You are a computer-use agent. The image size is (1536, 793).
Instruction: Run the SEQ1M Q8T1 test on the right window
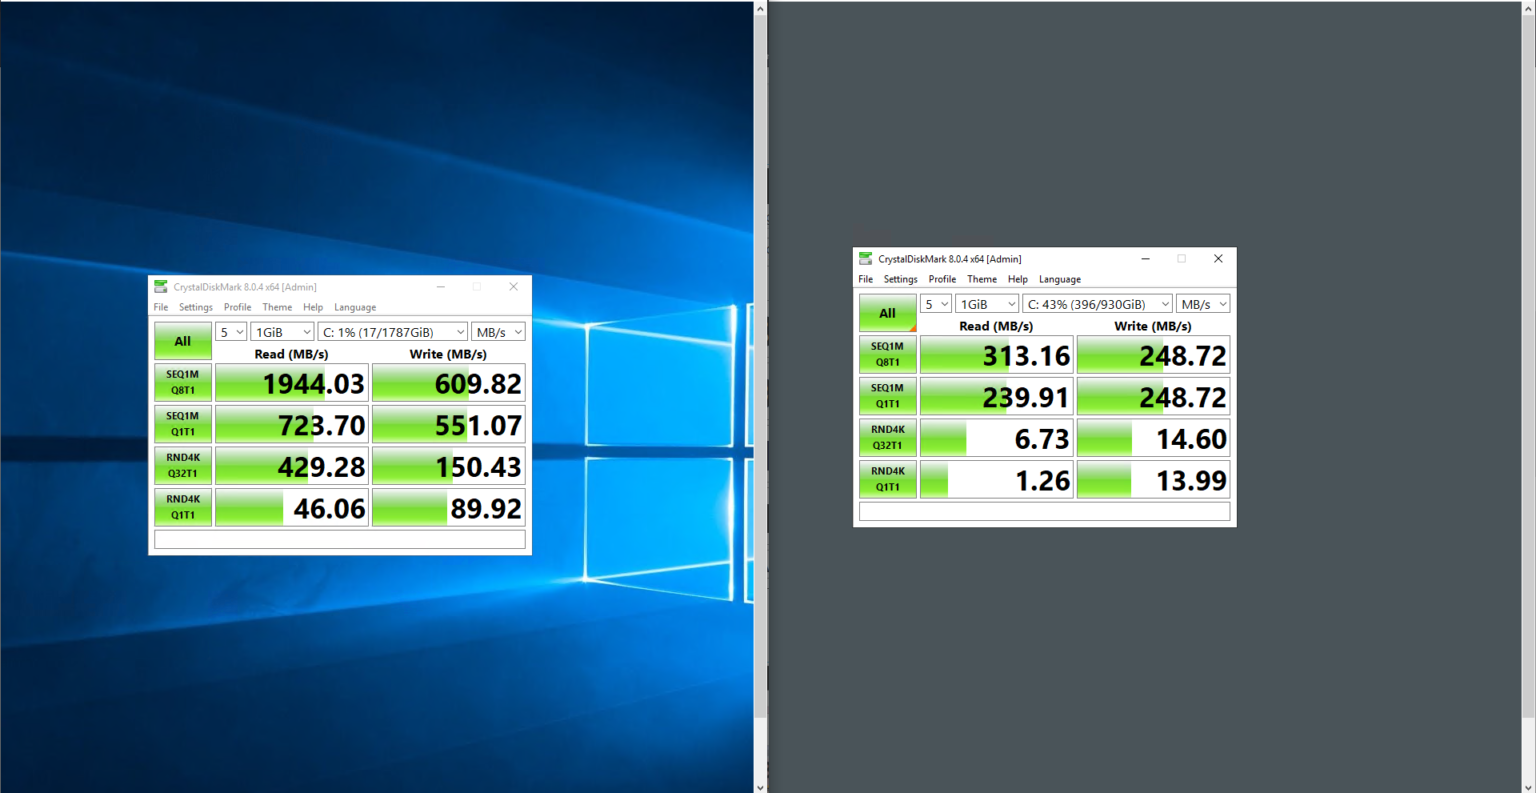coord(888,354)
